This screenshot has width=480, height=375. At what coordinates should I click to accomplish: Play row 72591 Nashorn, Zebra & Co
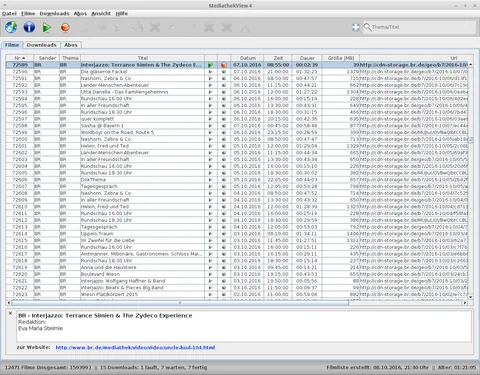pyautogui.click(x=211, y=78)
